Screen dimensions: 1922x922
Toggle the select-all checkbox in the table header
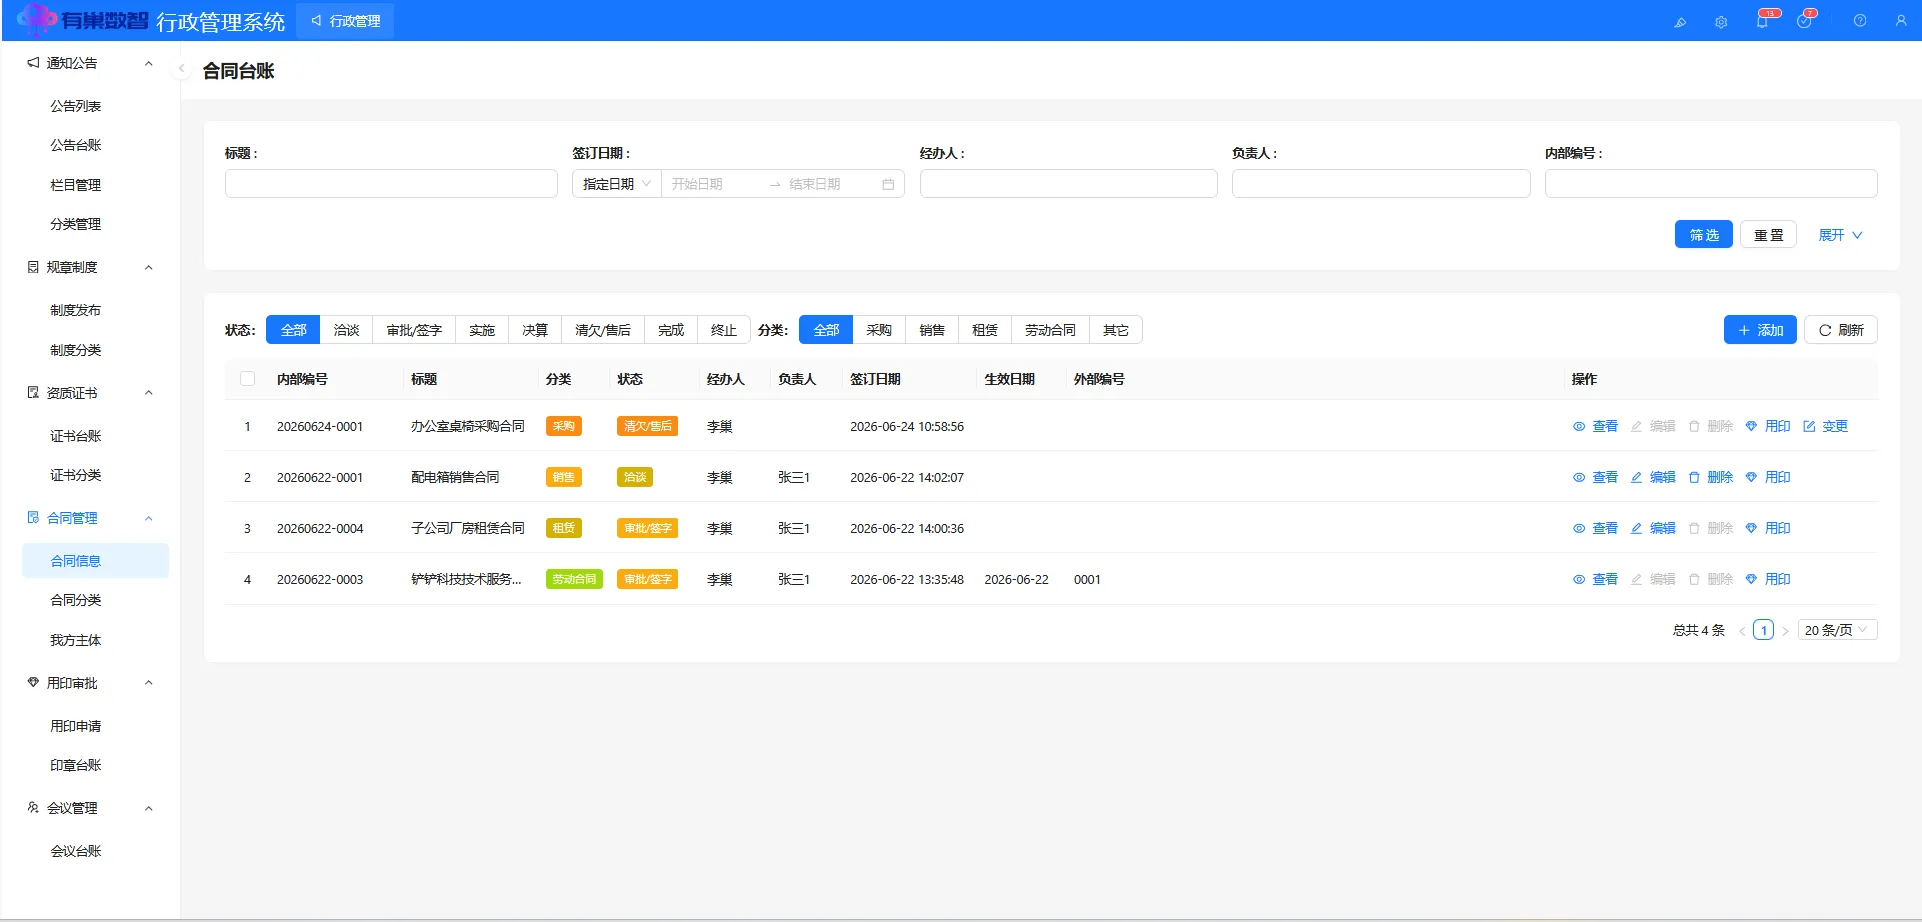(x=248, y=379)
